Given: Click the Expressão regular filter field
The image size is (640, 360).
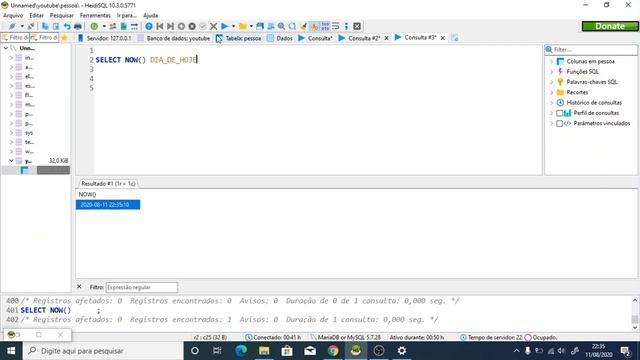Looking at the screenshot, I should [x=142, y=287].
